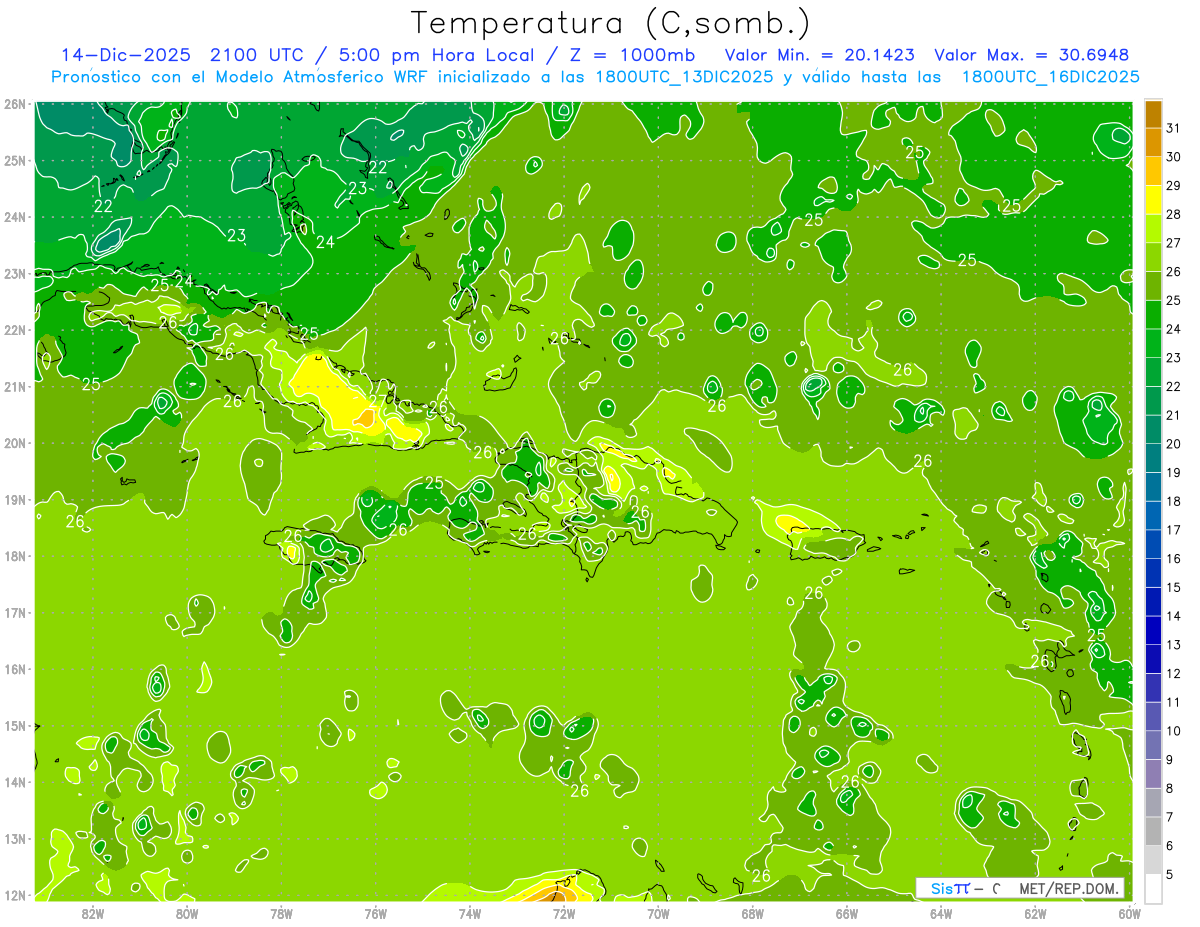
Task: Click the 76W longitude axis label
Action: 375,913
